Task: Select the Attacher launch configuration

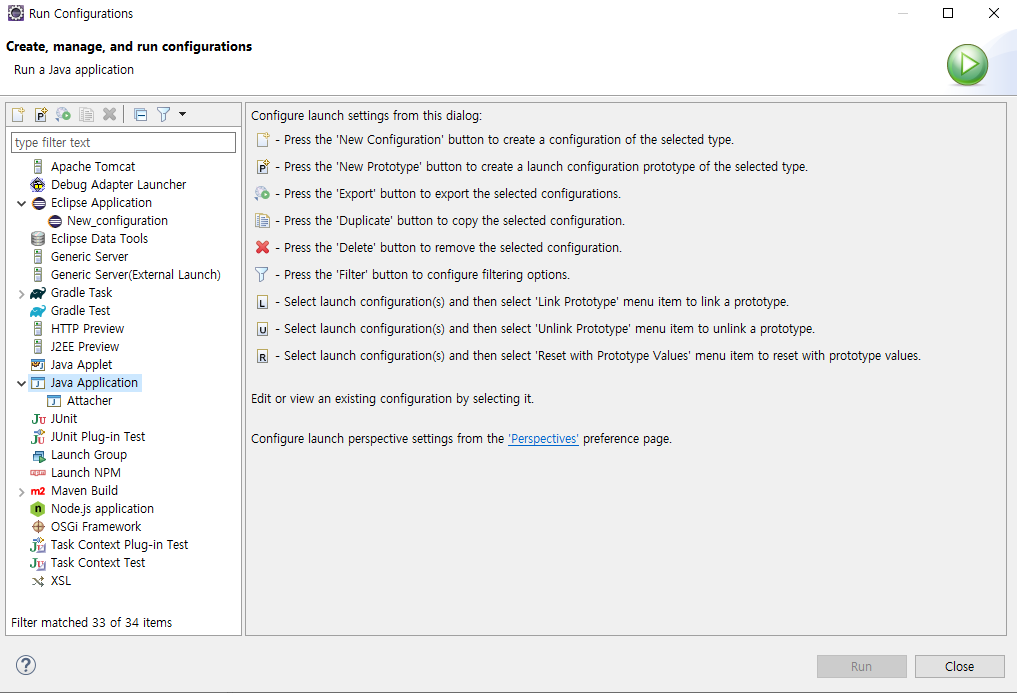Action: [89, 401]
